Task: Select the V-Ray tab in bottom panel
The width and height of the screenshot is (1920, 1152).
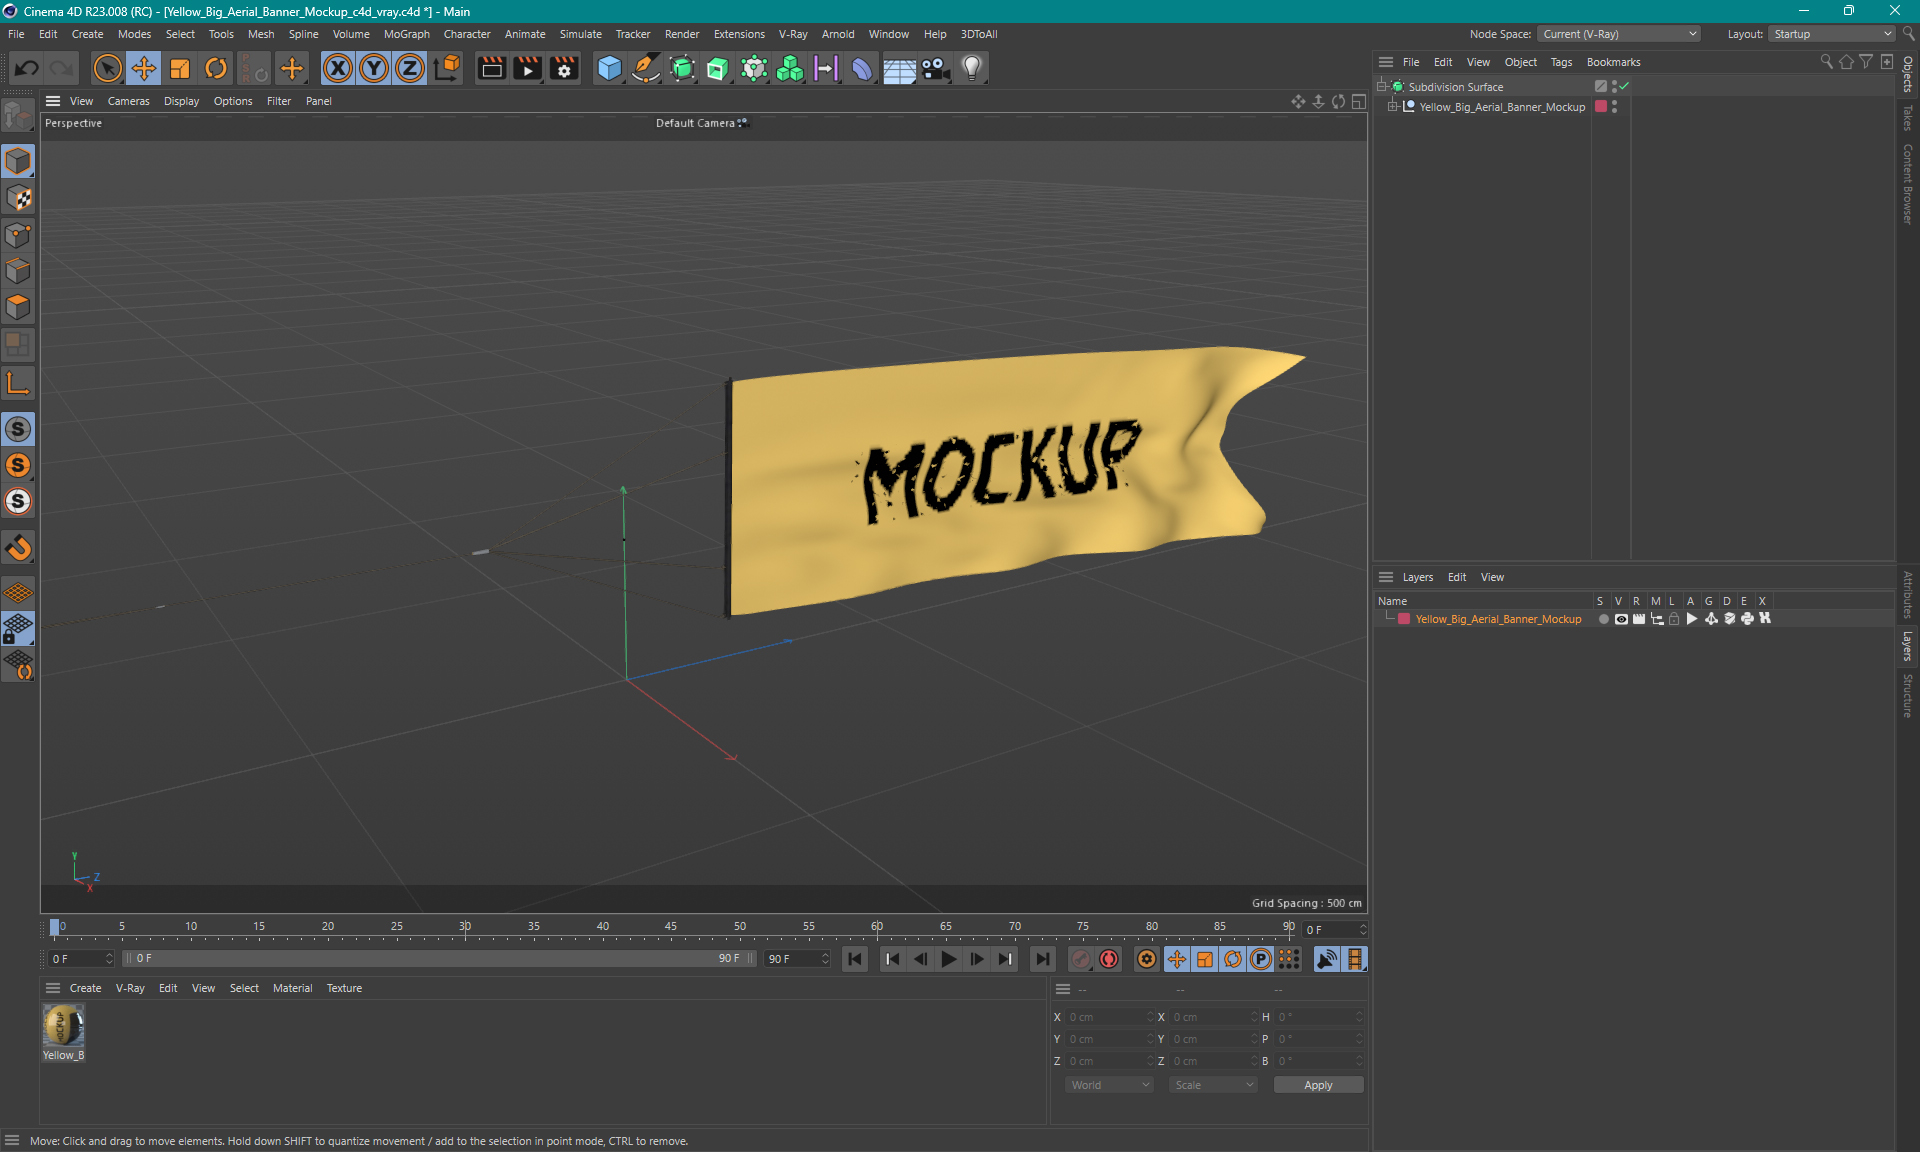Action: tap(132, 987)
